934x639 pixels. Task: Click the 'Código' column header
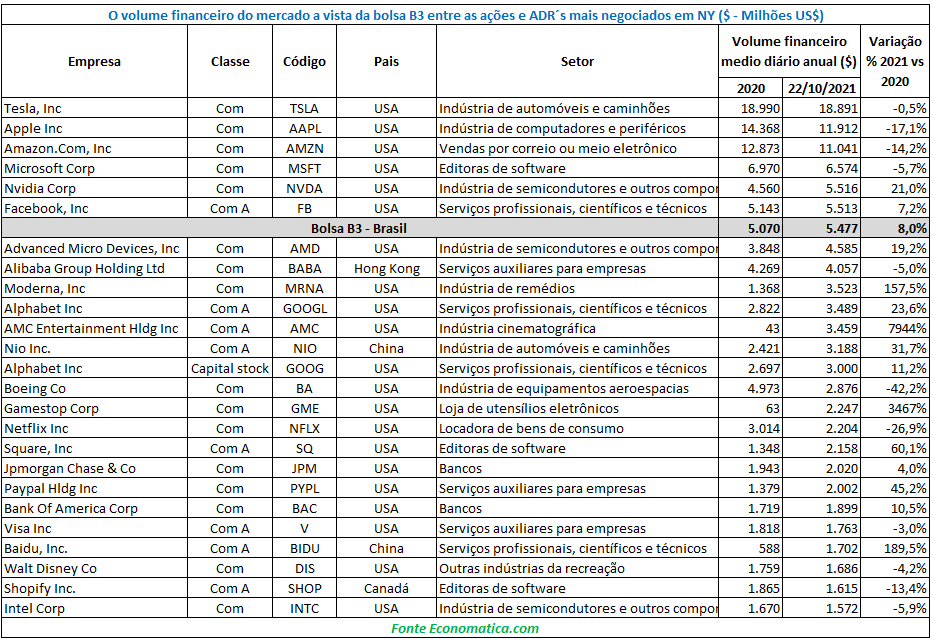(x=304, y=61)
